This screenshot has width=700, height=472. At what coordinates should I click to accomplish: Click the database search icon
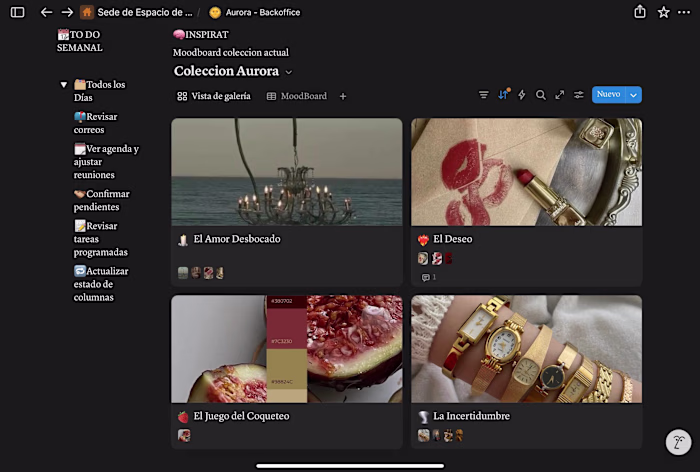(x=541, y=95)
